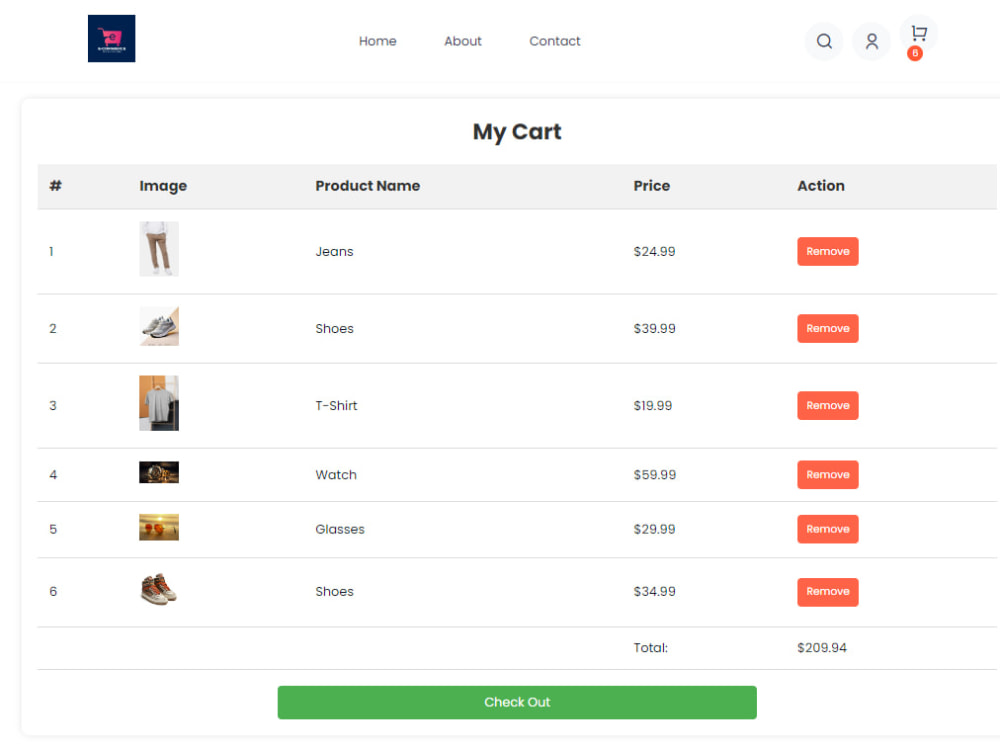Navigate to the Home menu item
Viewport: 1000px width, 750px height.
pos(377,41)
